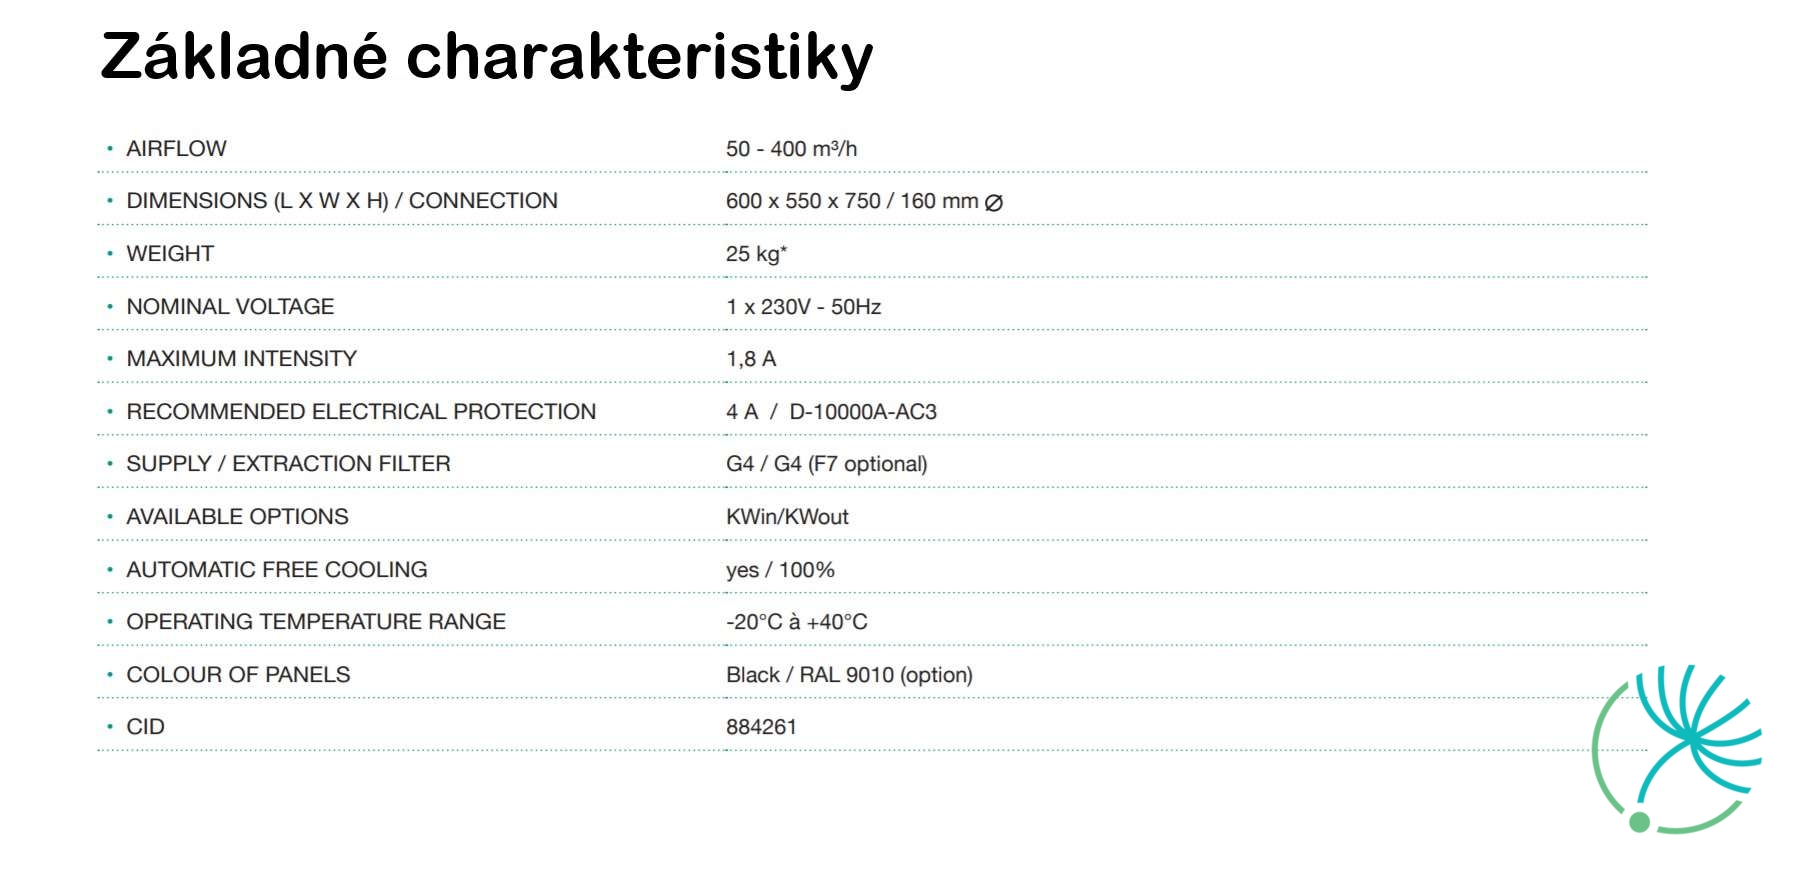Image resolution: width=1809 pixels, height=883 pixels.
Task: Select the 1 x 230V - 50Hz value
Action: coord(803,307)
